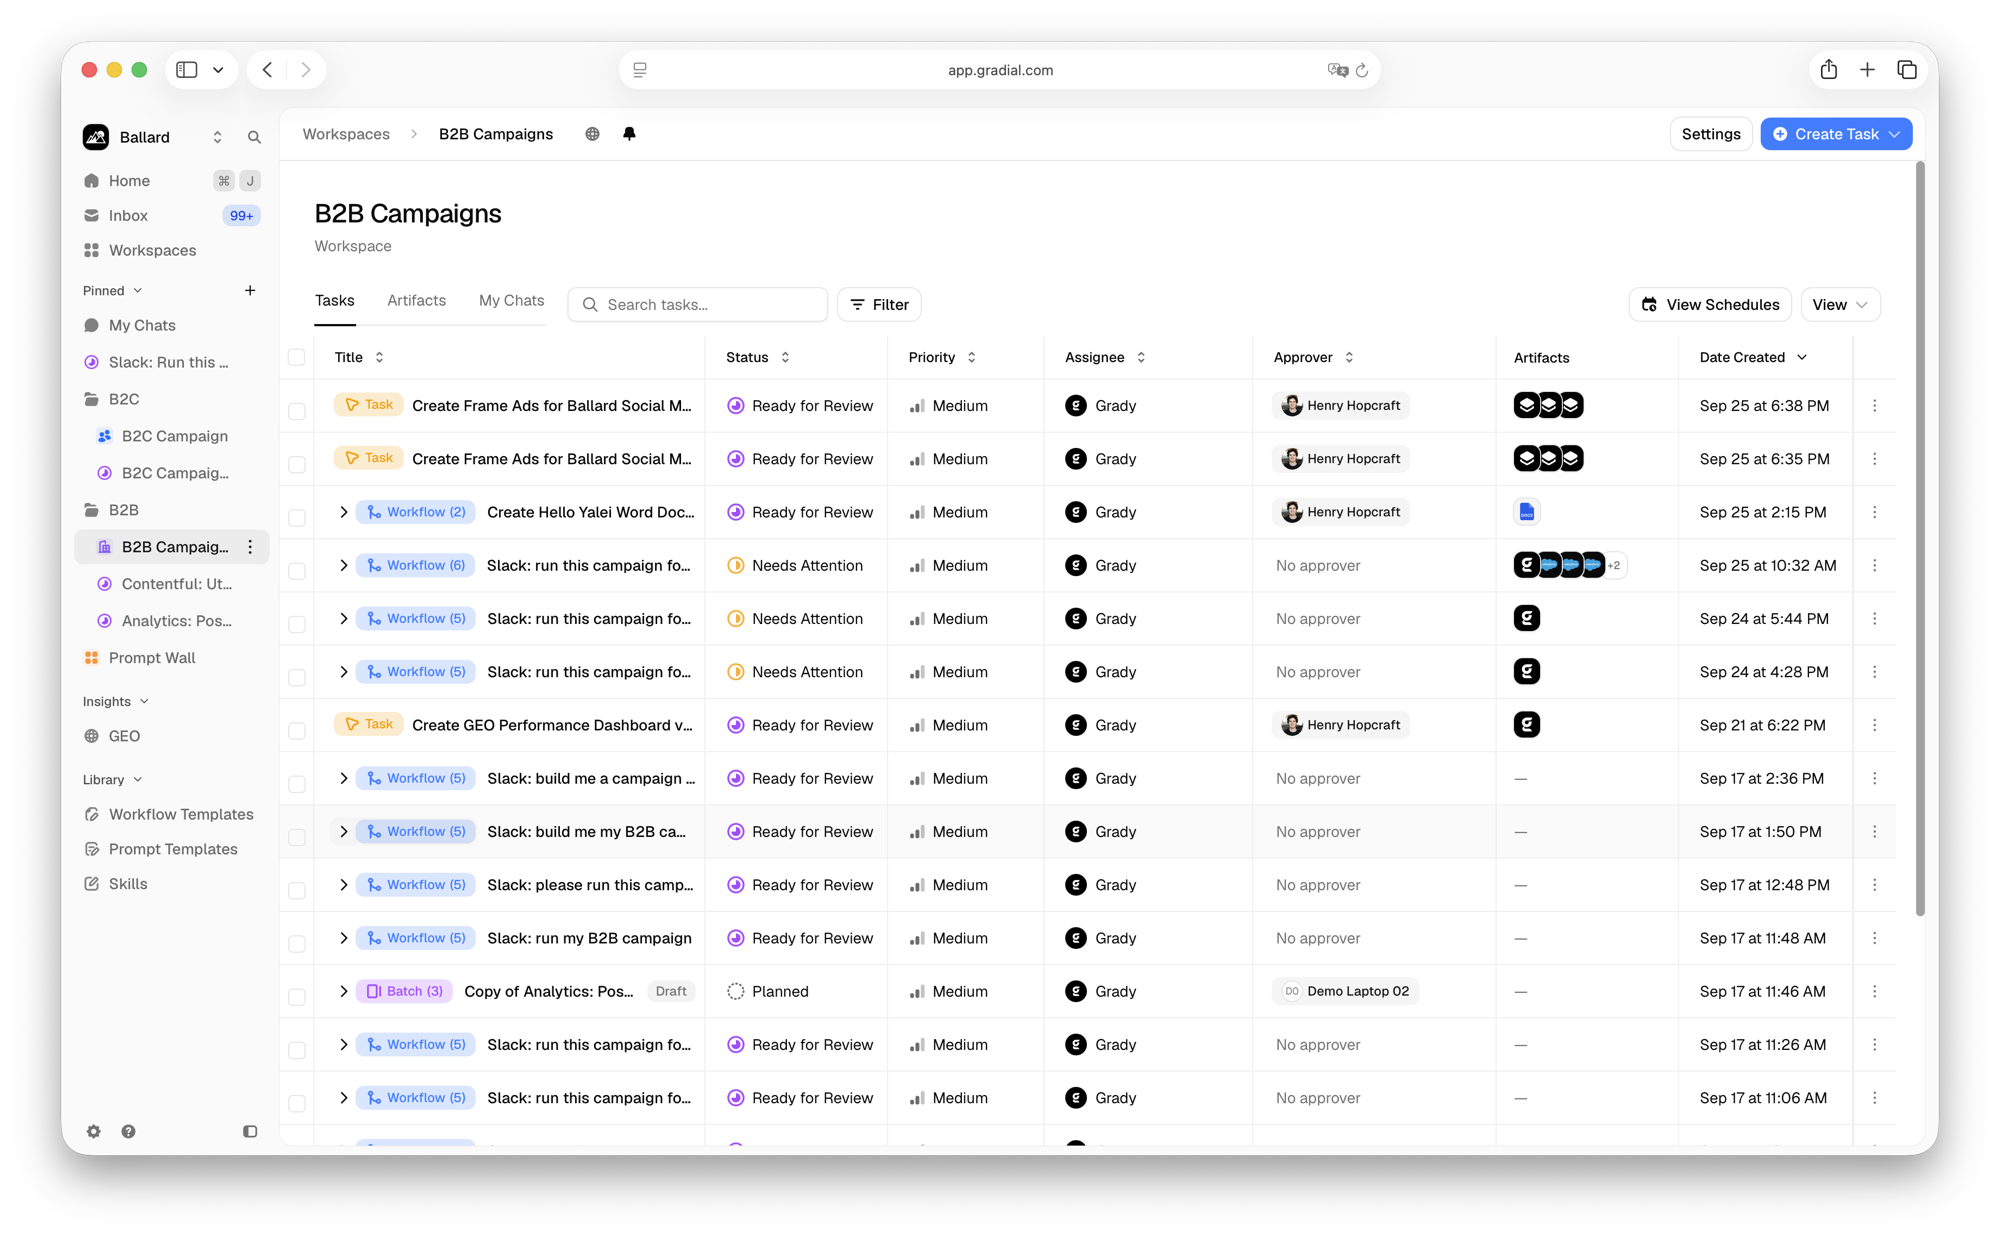Image resolution: width=2000 pixels, height=1236 pixels.
Task: Show Safari tab overview icon
Action: 1907,69
